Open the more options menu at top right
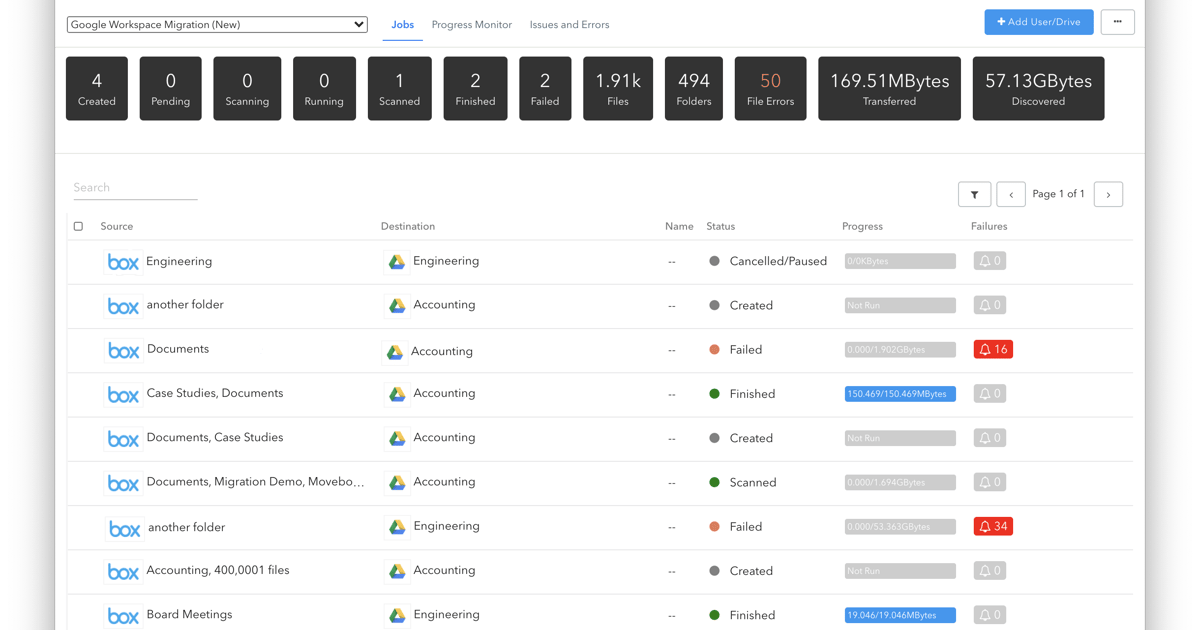This screenshot has height=630, width=1200. point(1117,21)
